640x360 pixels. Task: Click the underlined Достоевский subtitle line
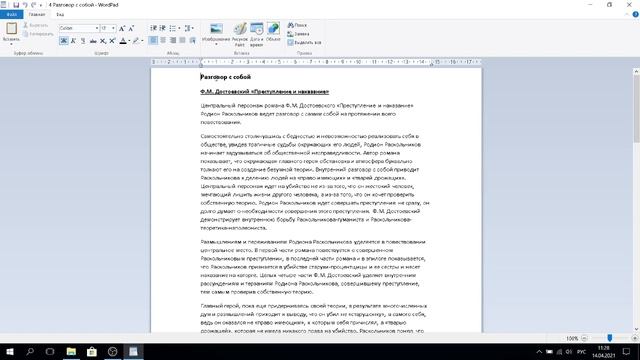[x=264, y=91]
